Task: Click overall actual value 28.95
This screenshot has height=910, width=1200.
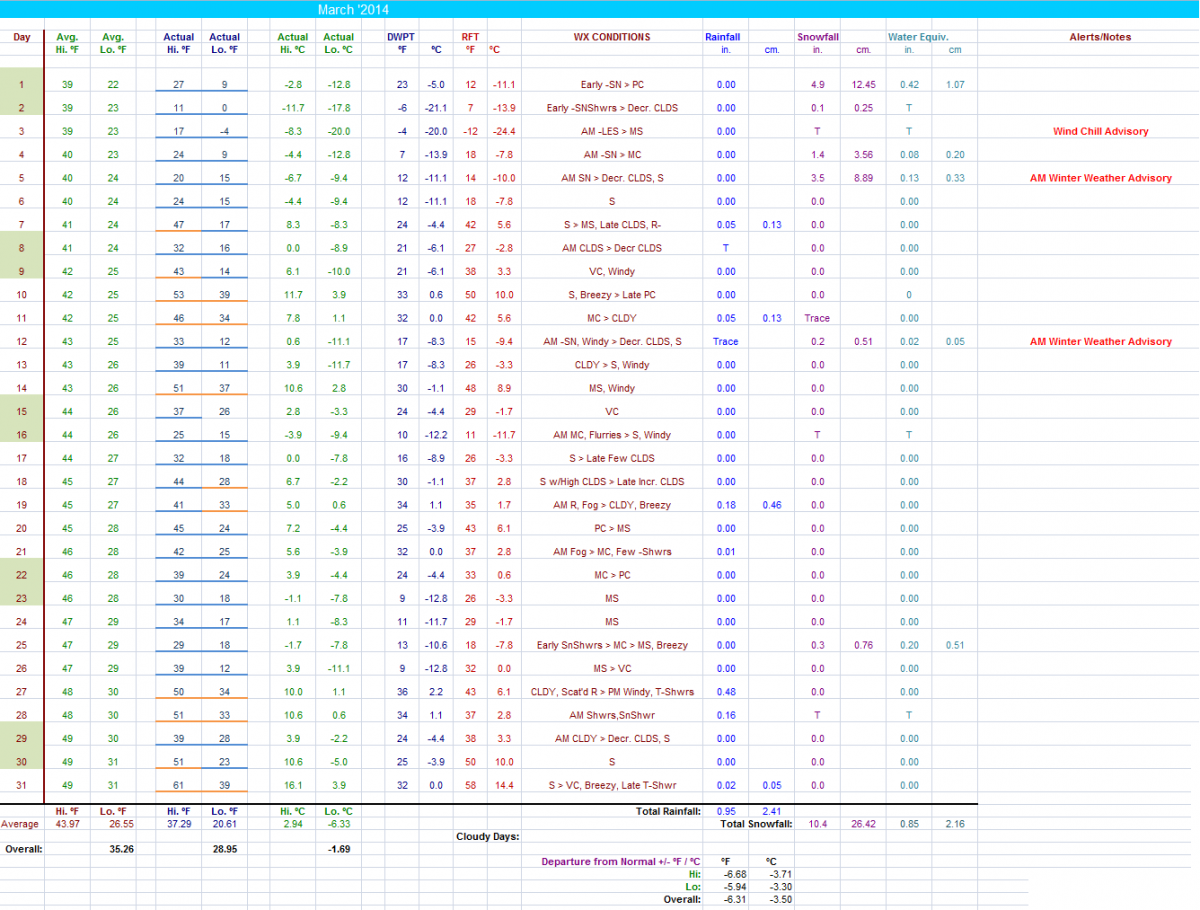Action: pyautogui.click(x=225, y=847)
